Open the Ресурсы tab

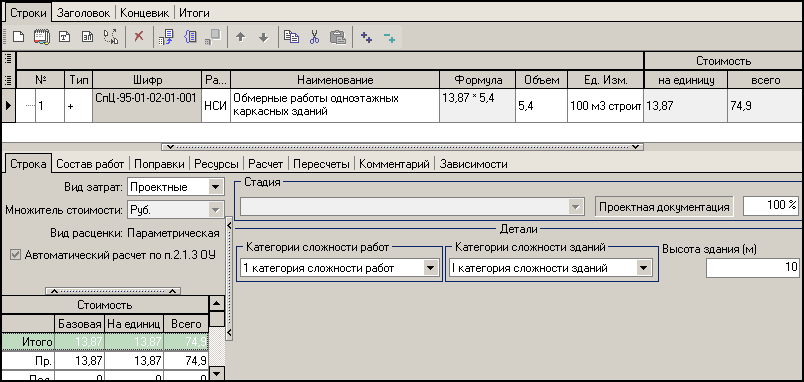click(x=216, y=164)
